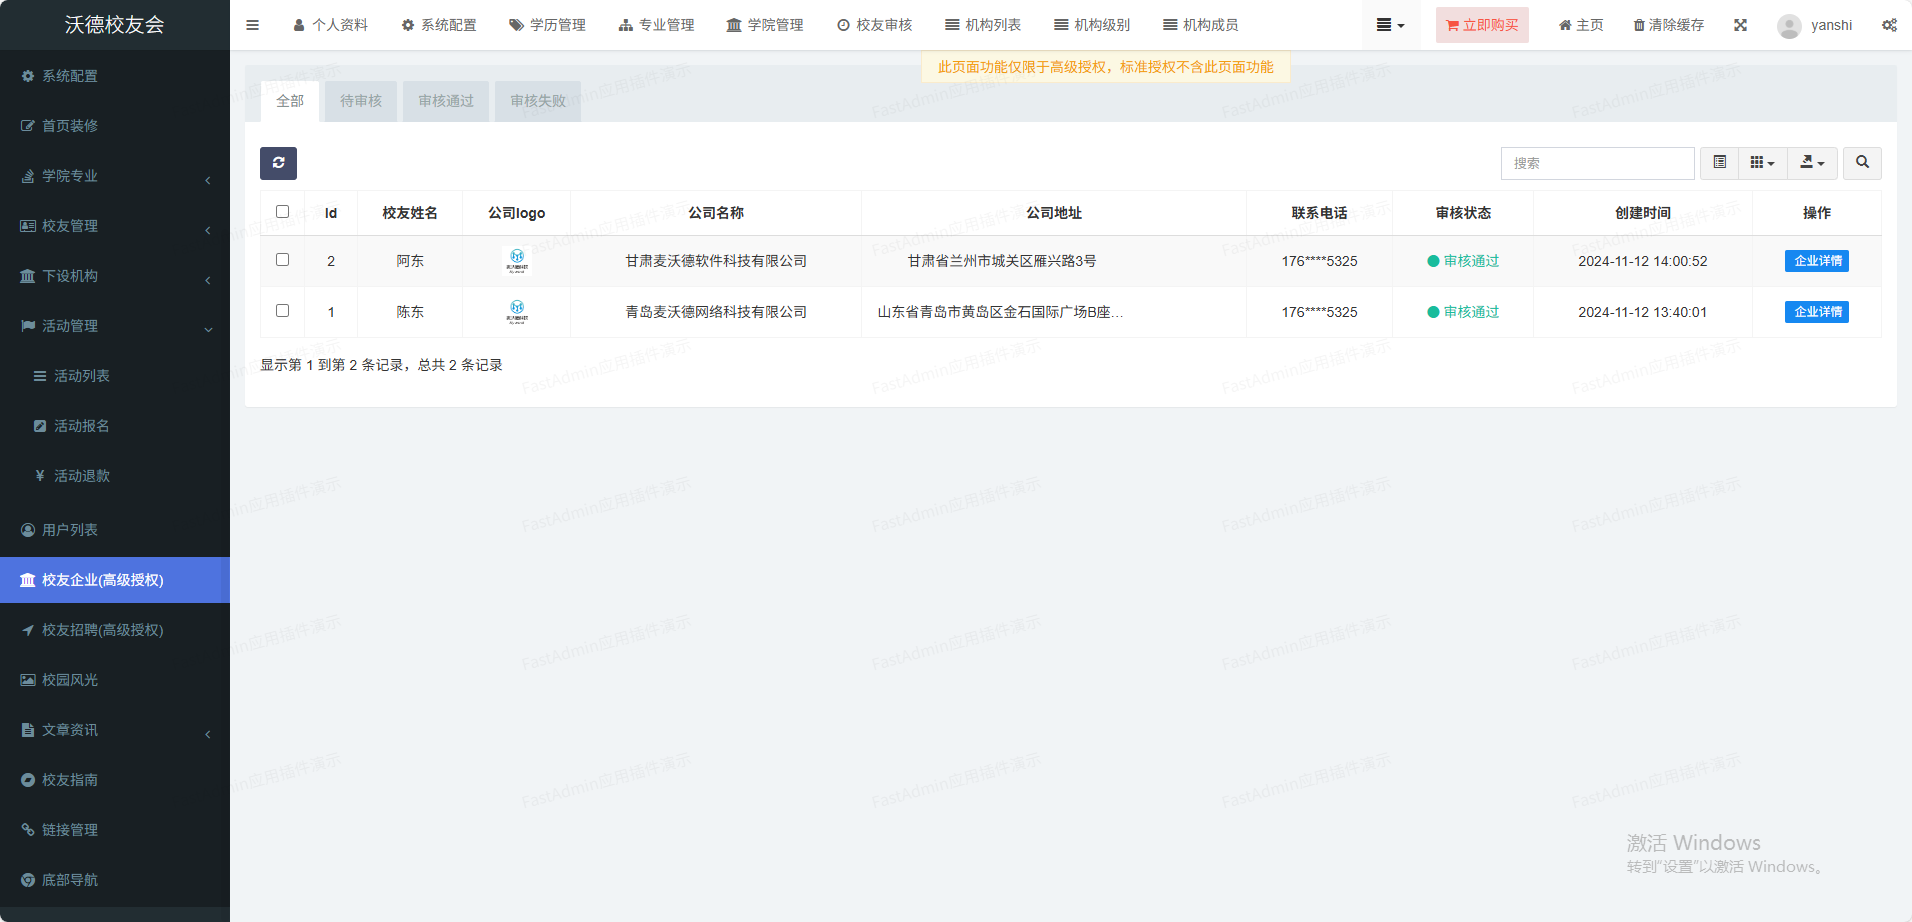Click 企业详情 for 甘肃麦沃德软件科技有限公司
Image resolution: width=1912 pixels, height=922 pixels.
tap(1816, 261)
